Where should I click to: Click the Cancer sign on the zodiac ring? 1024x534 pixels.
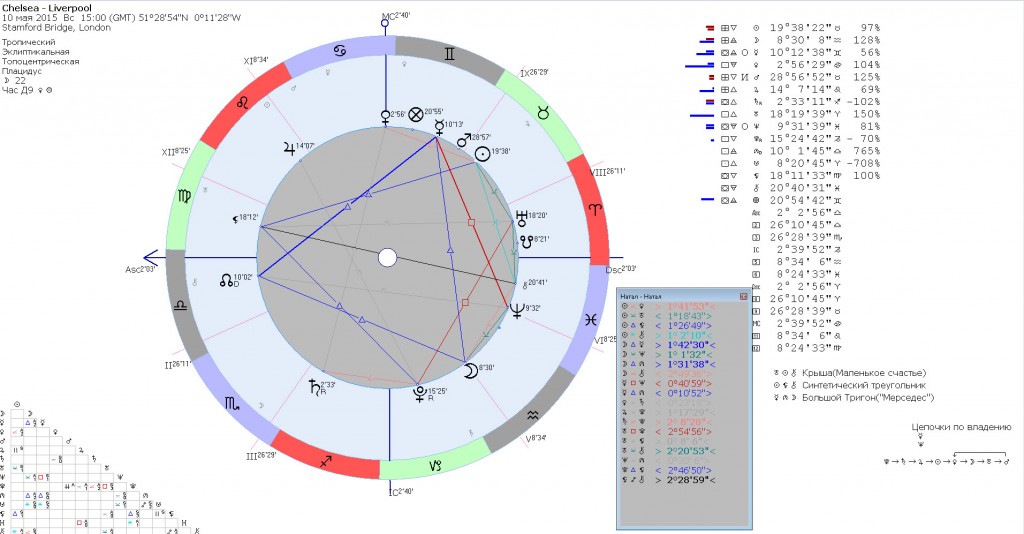pos(340,50)
